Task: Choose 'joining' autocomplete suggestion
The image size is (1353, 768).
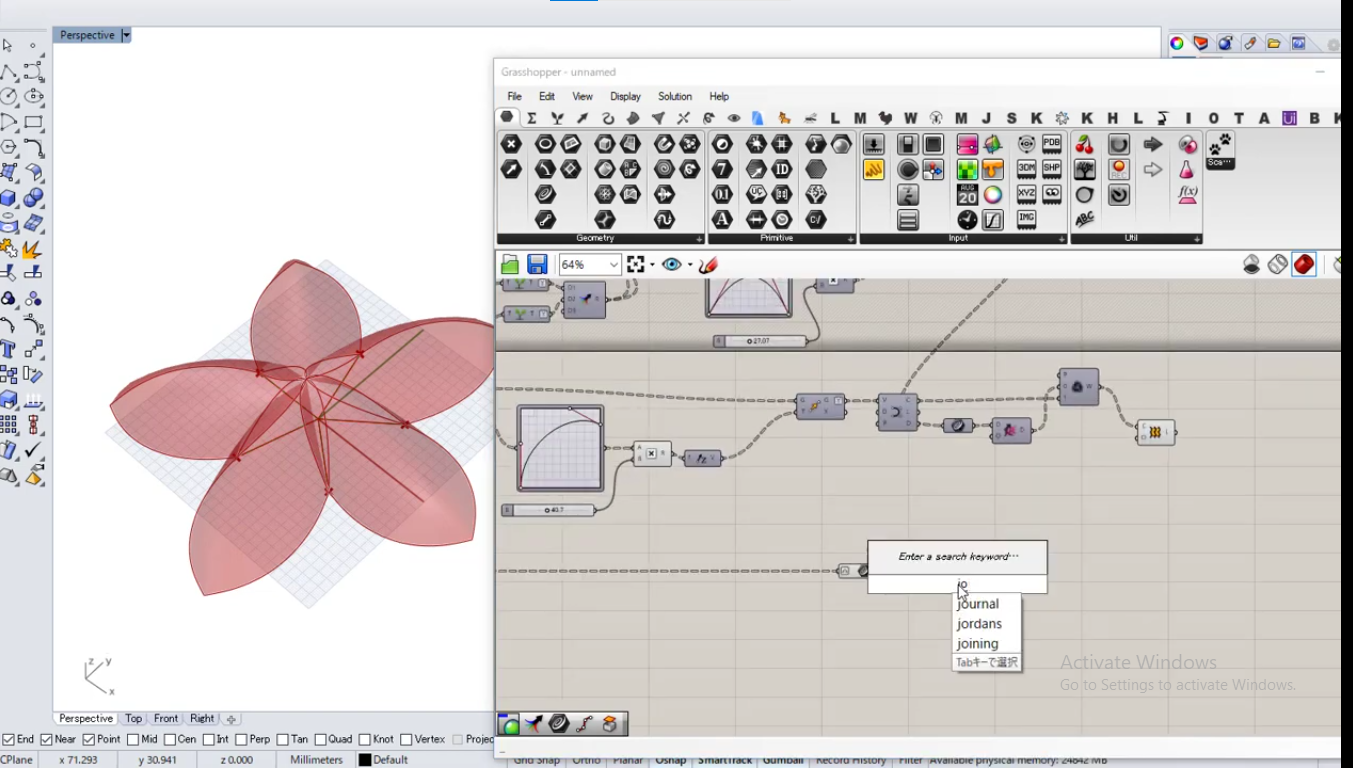Action: (x=978, y=644)
